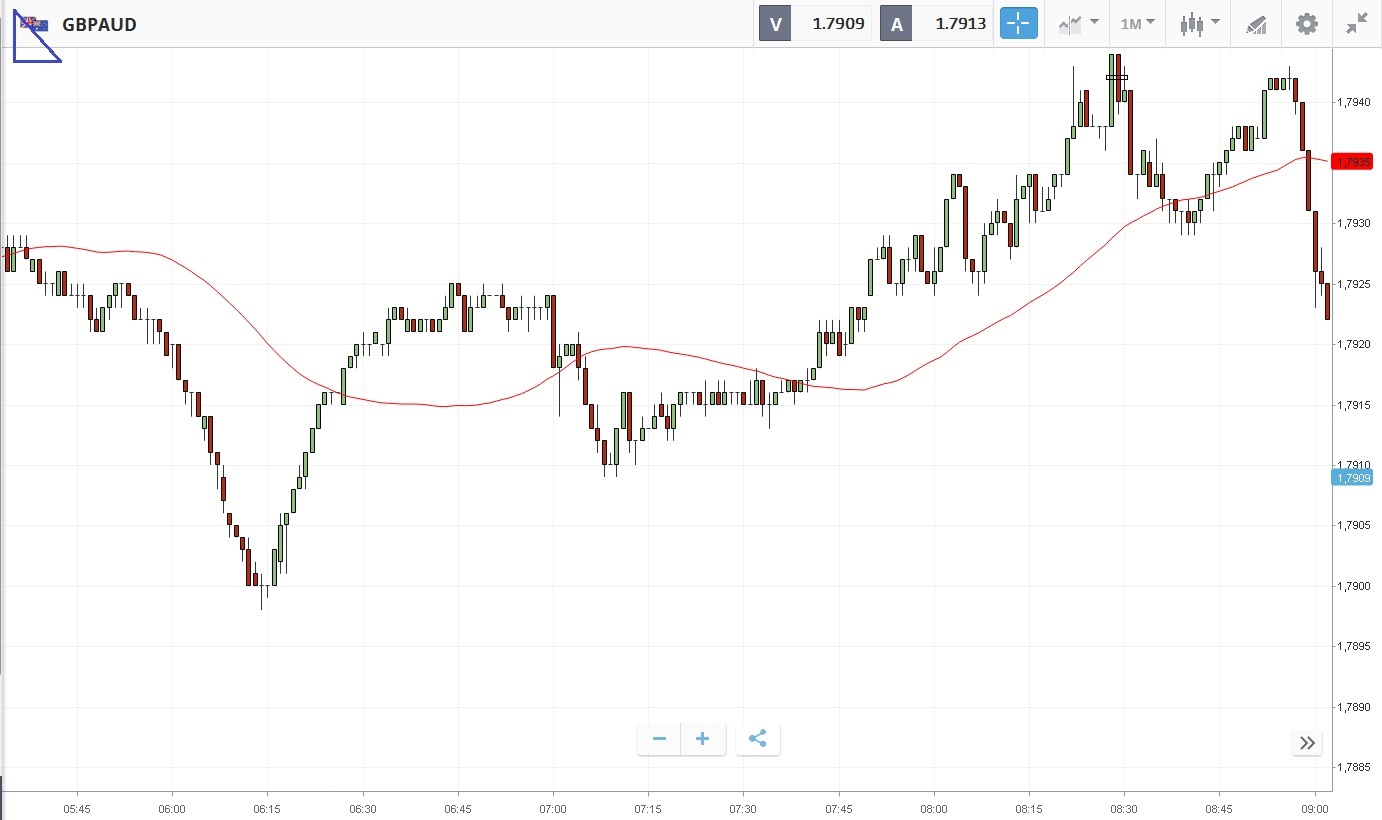Click the GBPAUD instrument name
1382x820 pixels.
pyautogui.click(x=99, y=24)
